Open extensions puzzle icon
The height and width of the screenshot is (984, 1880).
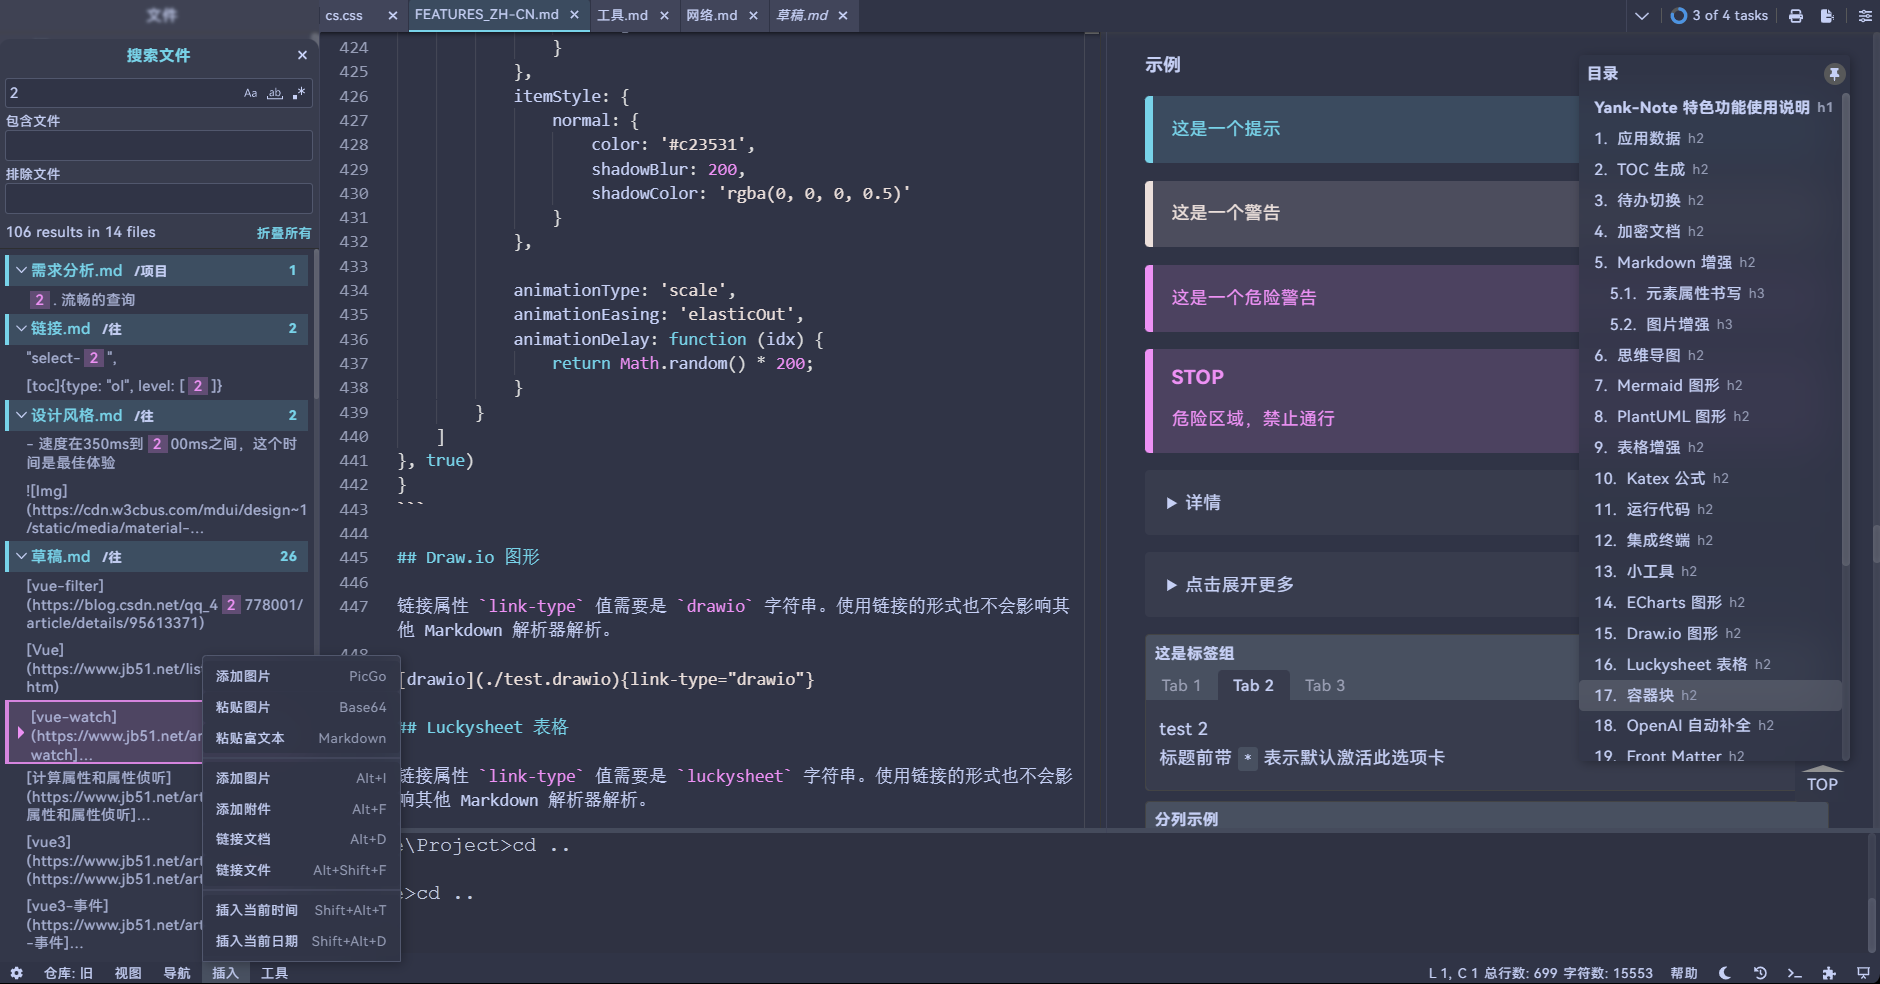1829,973
